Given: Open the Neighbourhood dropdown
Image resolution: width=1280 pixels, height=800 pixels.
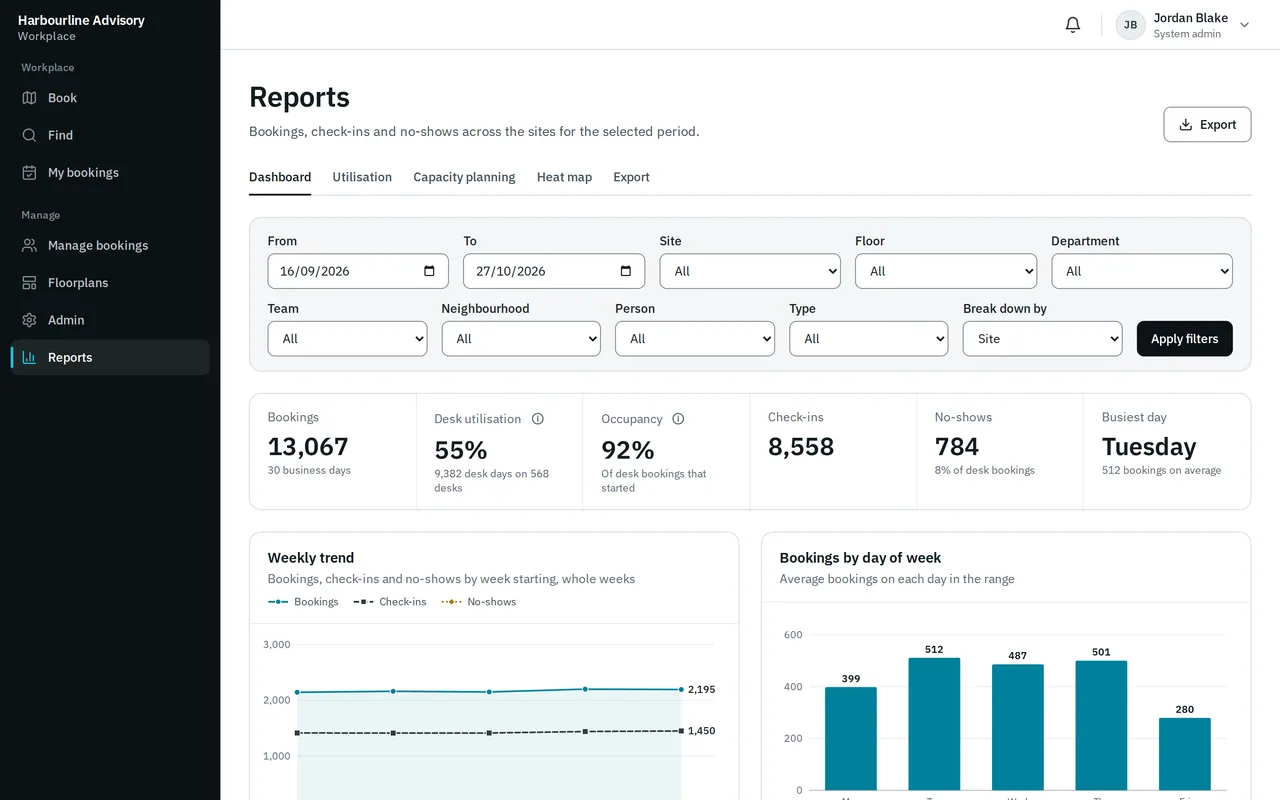Looking at the screenshot, I should (x=521, y=339).
